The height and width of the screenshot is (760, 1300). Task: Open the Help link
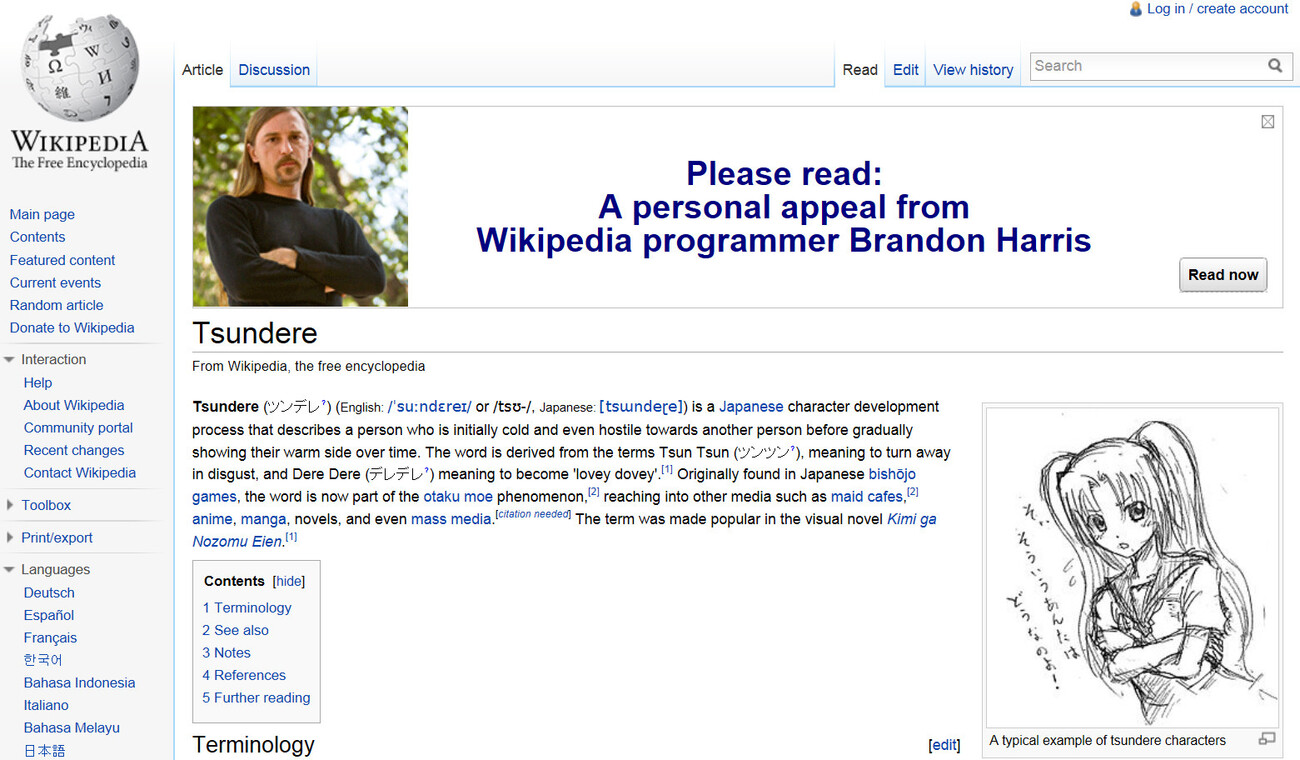click(x=38, y=383)
